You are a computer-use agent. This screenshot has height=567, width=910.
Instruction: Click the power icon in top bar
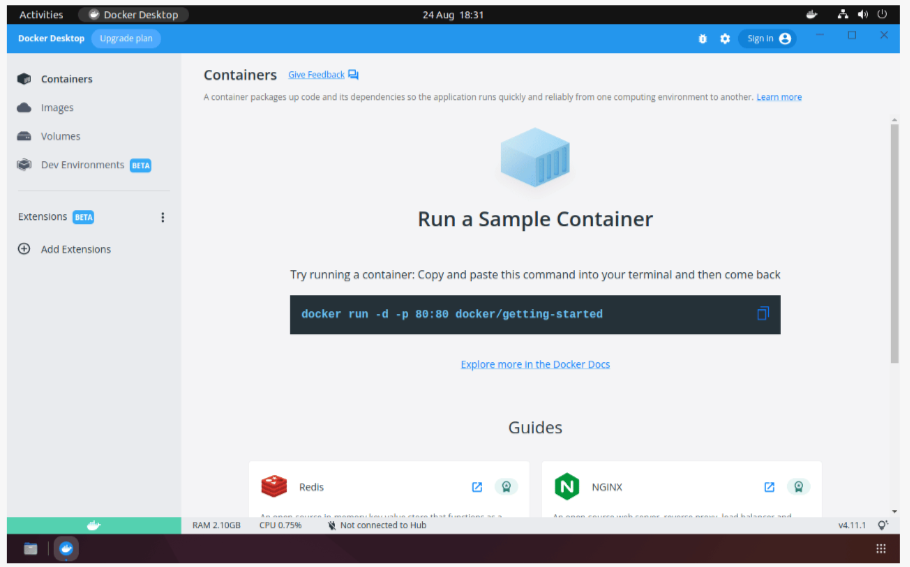point(882,15)
